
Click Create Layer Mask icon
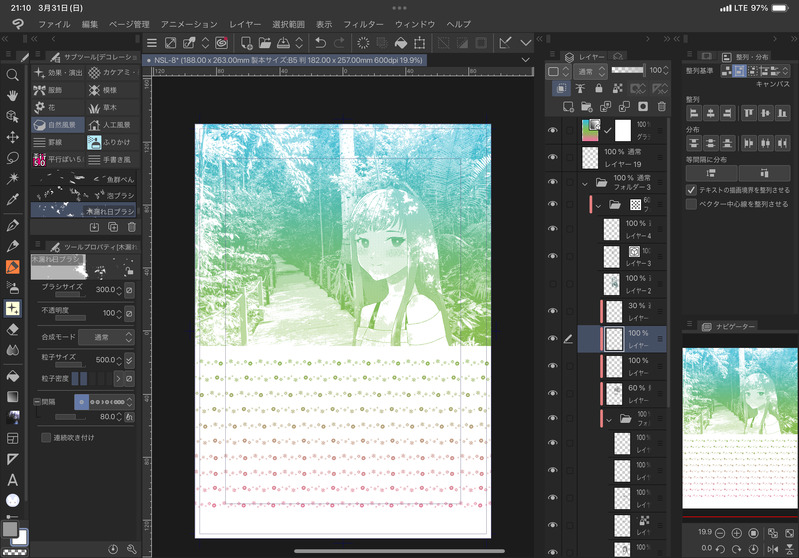point(643,107)
